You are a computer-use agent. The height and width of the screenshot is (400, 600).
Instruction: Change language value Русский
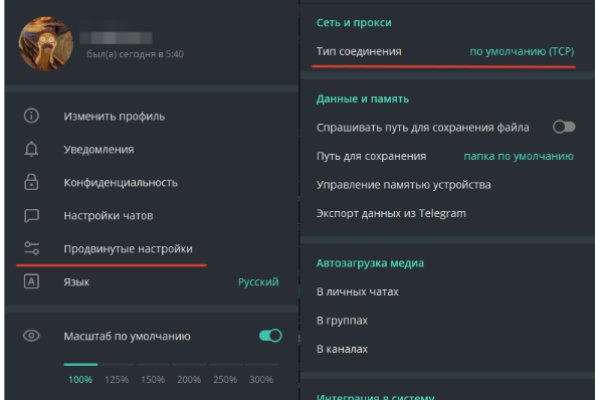(258, 282)
